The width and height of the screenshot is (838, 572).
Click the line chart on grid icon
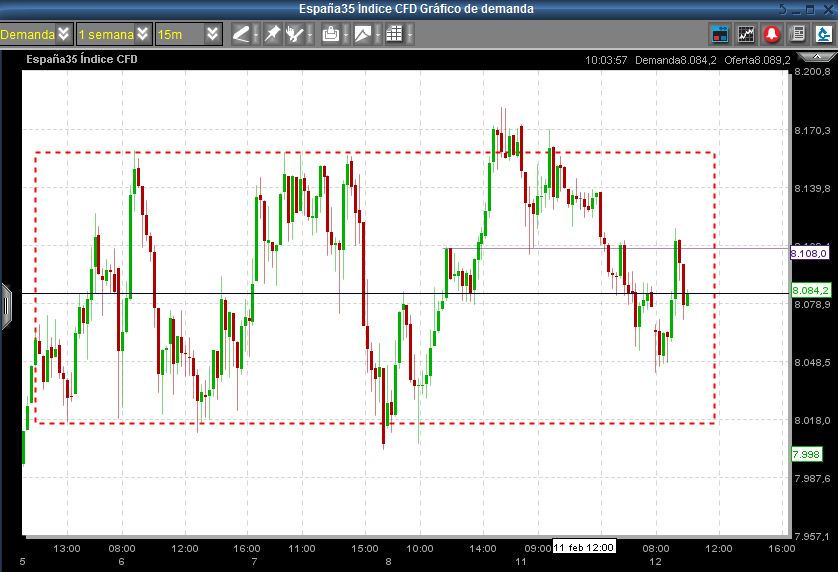[x=746, y=34]
